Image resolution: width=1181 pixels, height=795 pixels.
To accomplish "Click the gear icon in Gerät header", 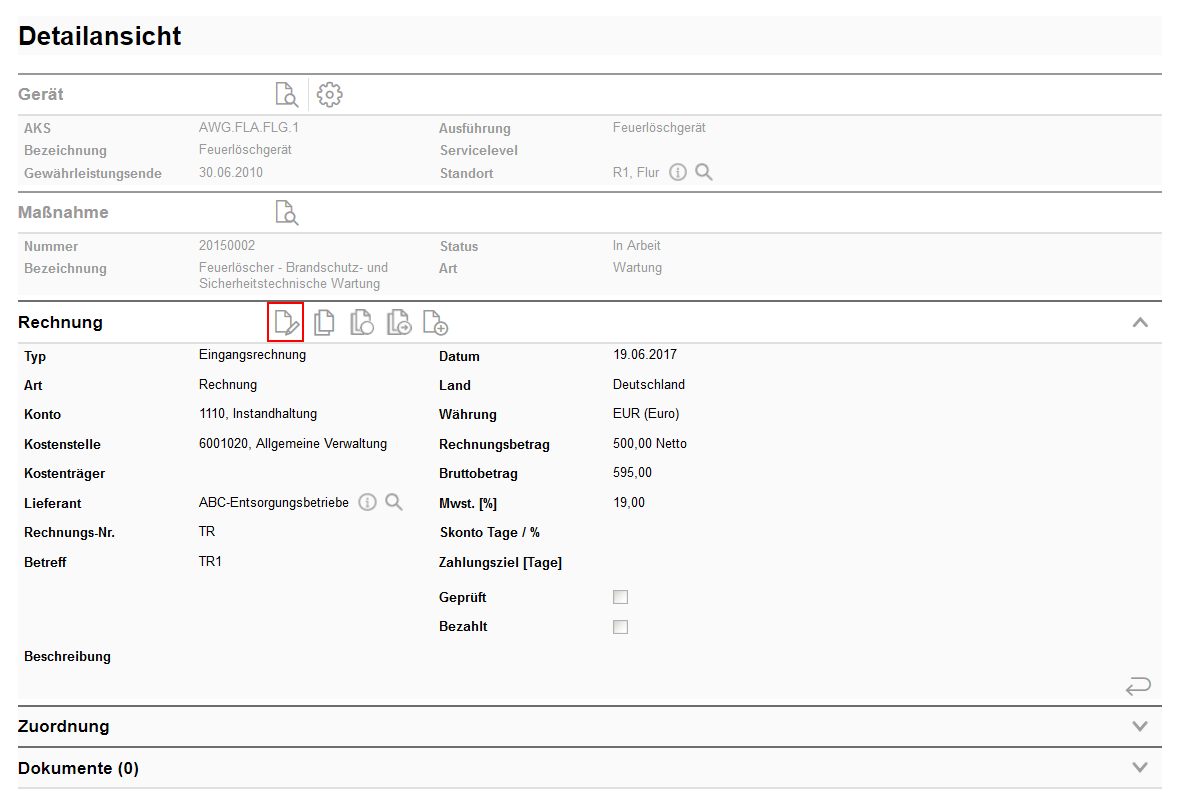I will click(330, 95).
